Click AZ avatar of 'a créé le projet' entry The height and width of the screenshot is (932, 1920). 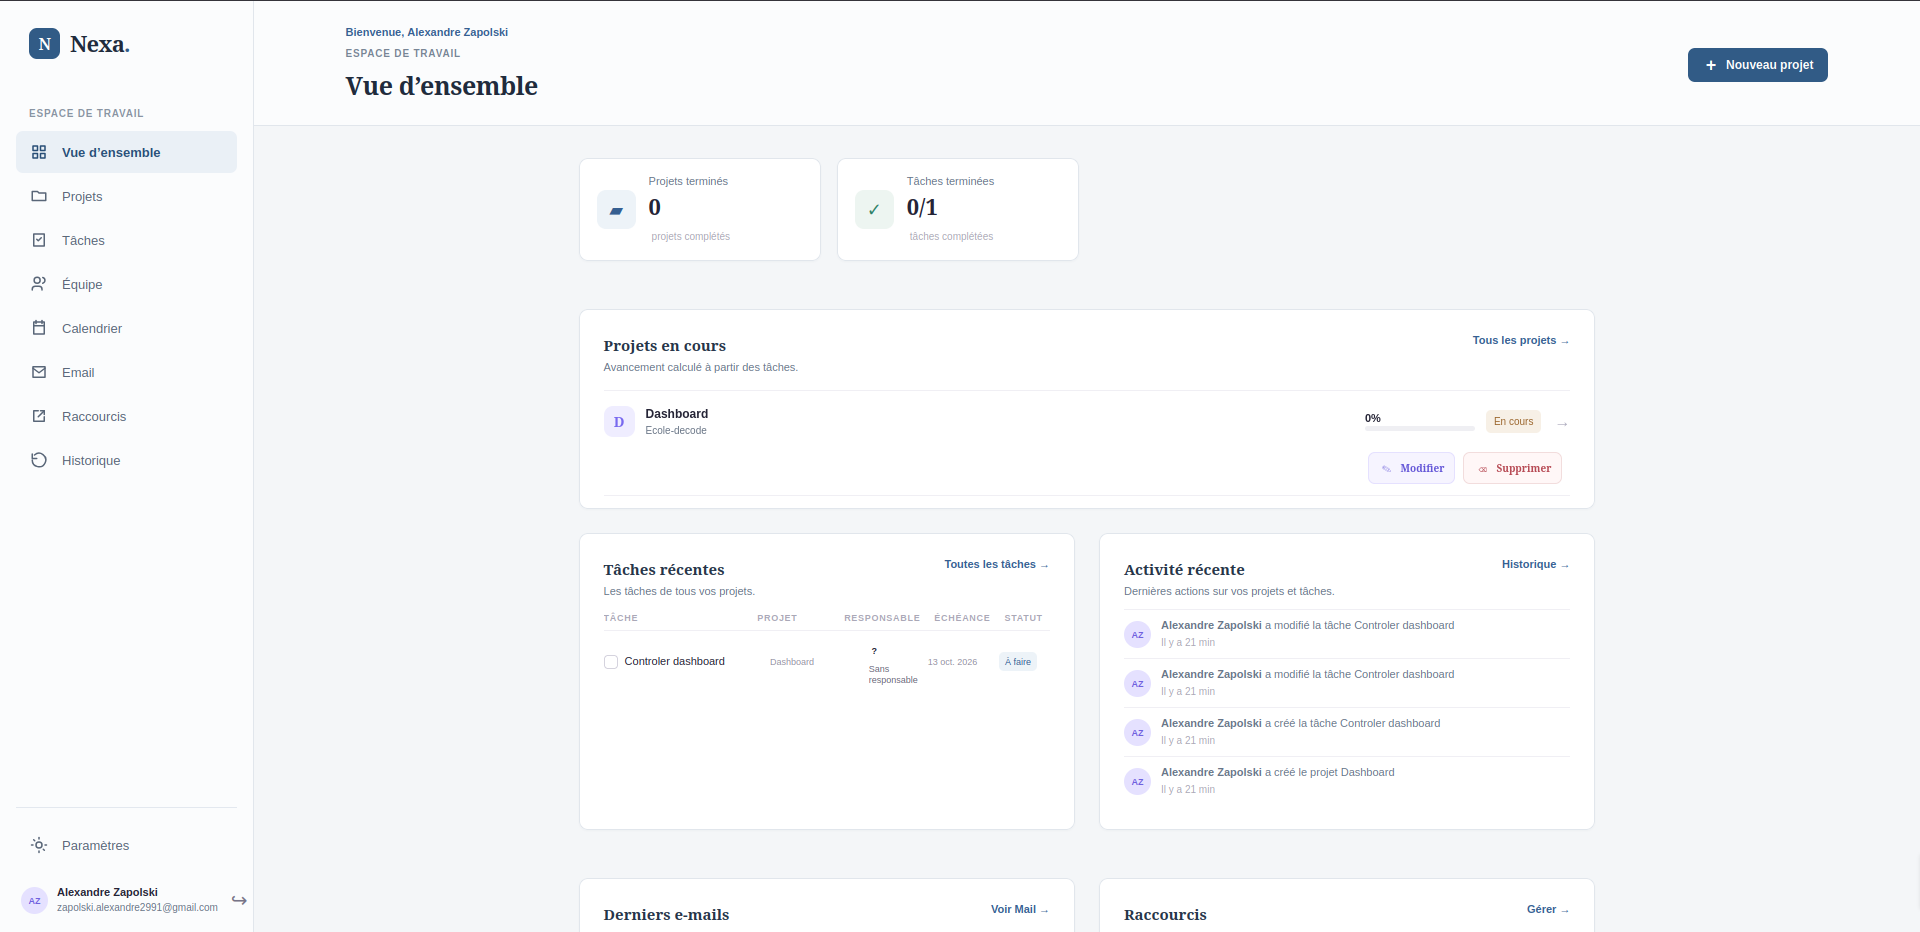[x=1137, y=781]
